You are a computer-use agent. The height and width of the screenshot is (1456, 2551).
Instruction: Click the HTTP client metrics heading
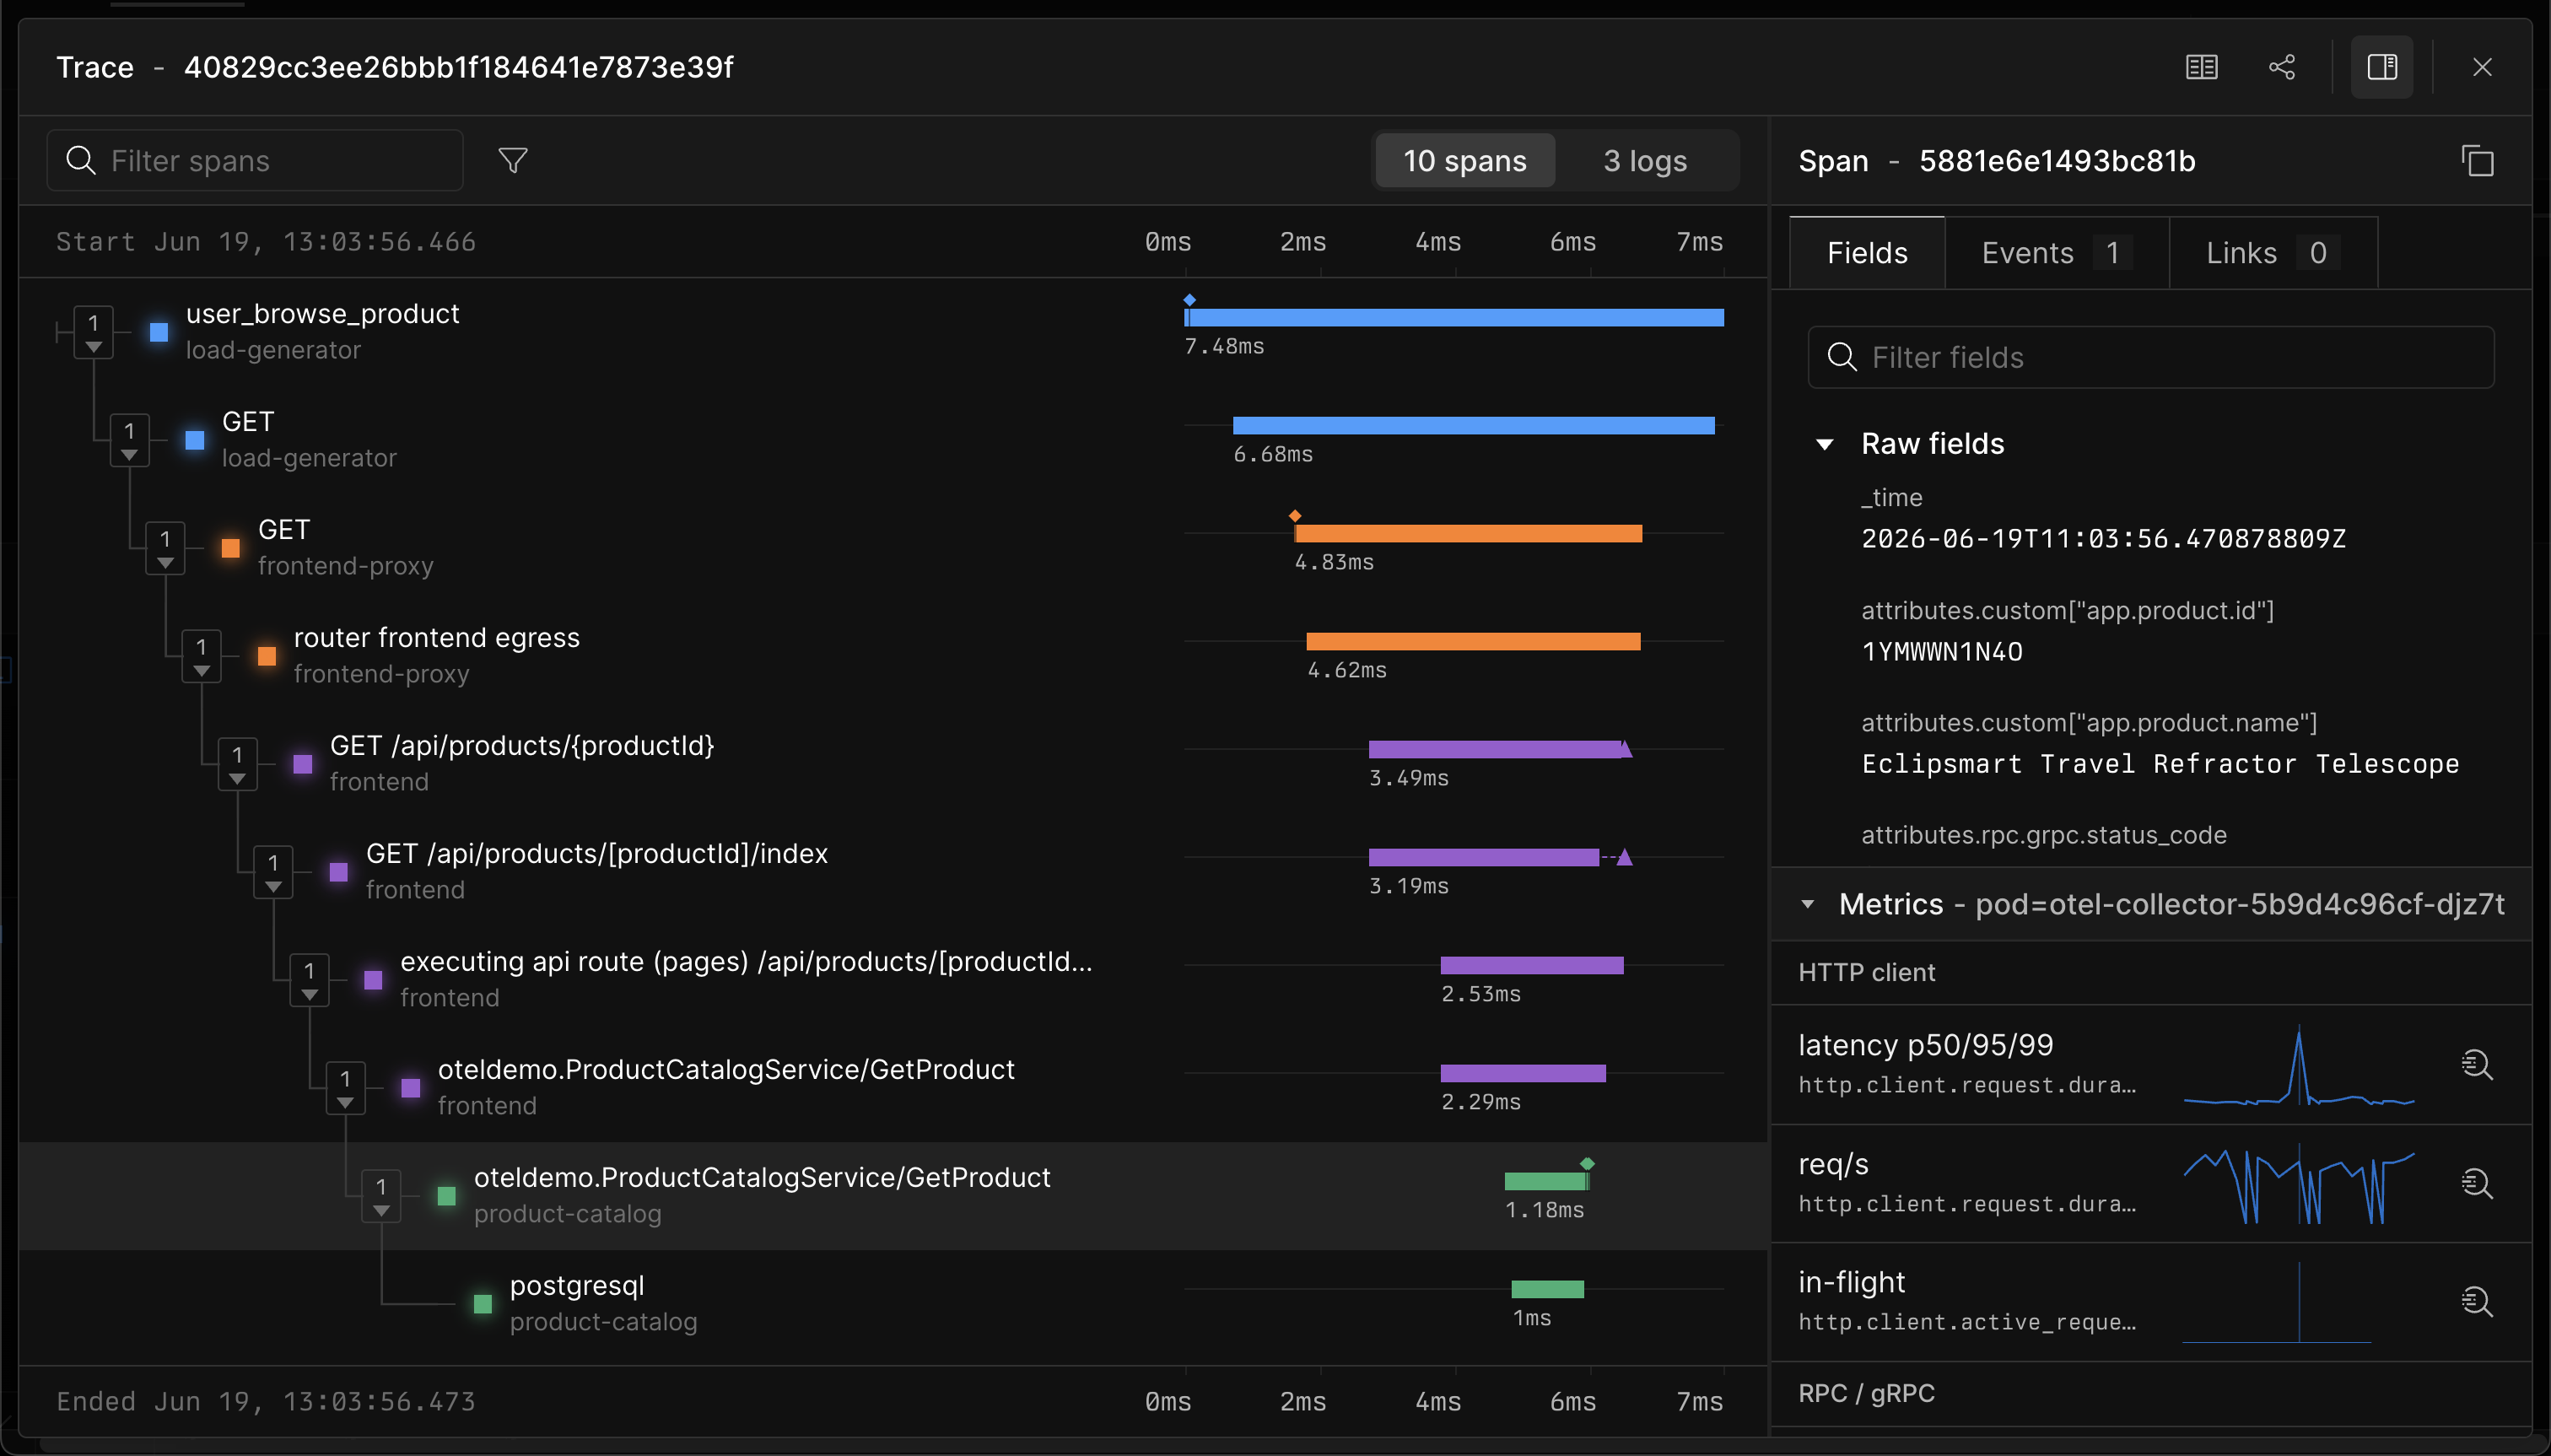[1867, 972]
